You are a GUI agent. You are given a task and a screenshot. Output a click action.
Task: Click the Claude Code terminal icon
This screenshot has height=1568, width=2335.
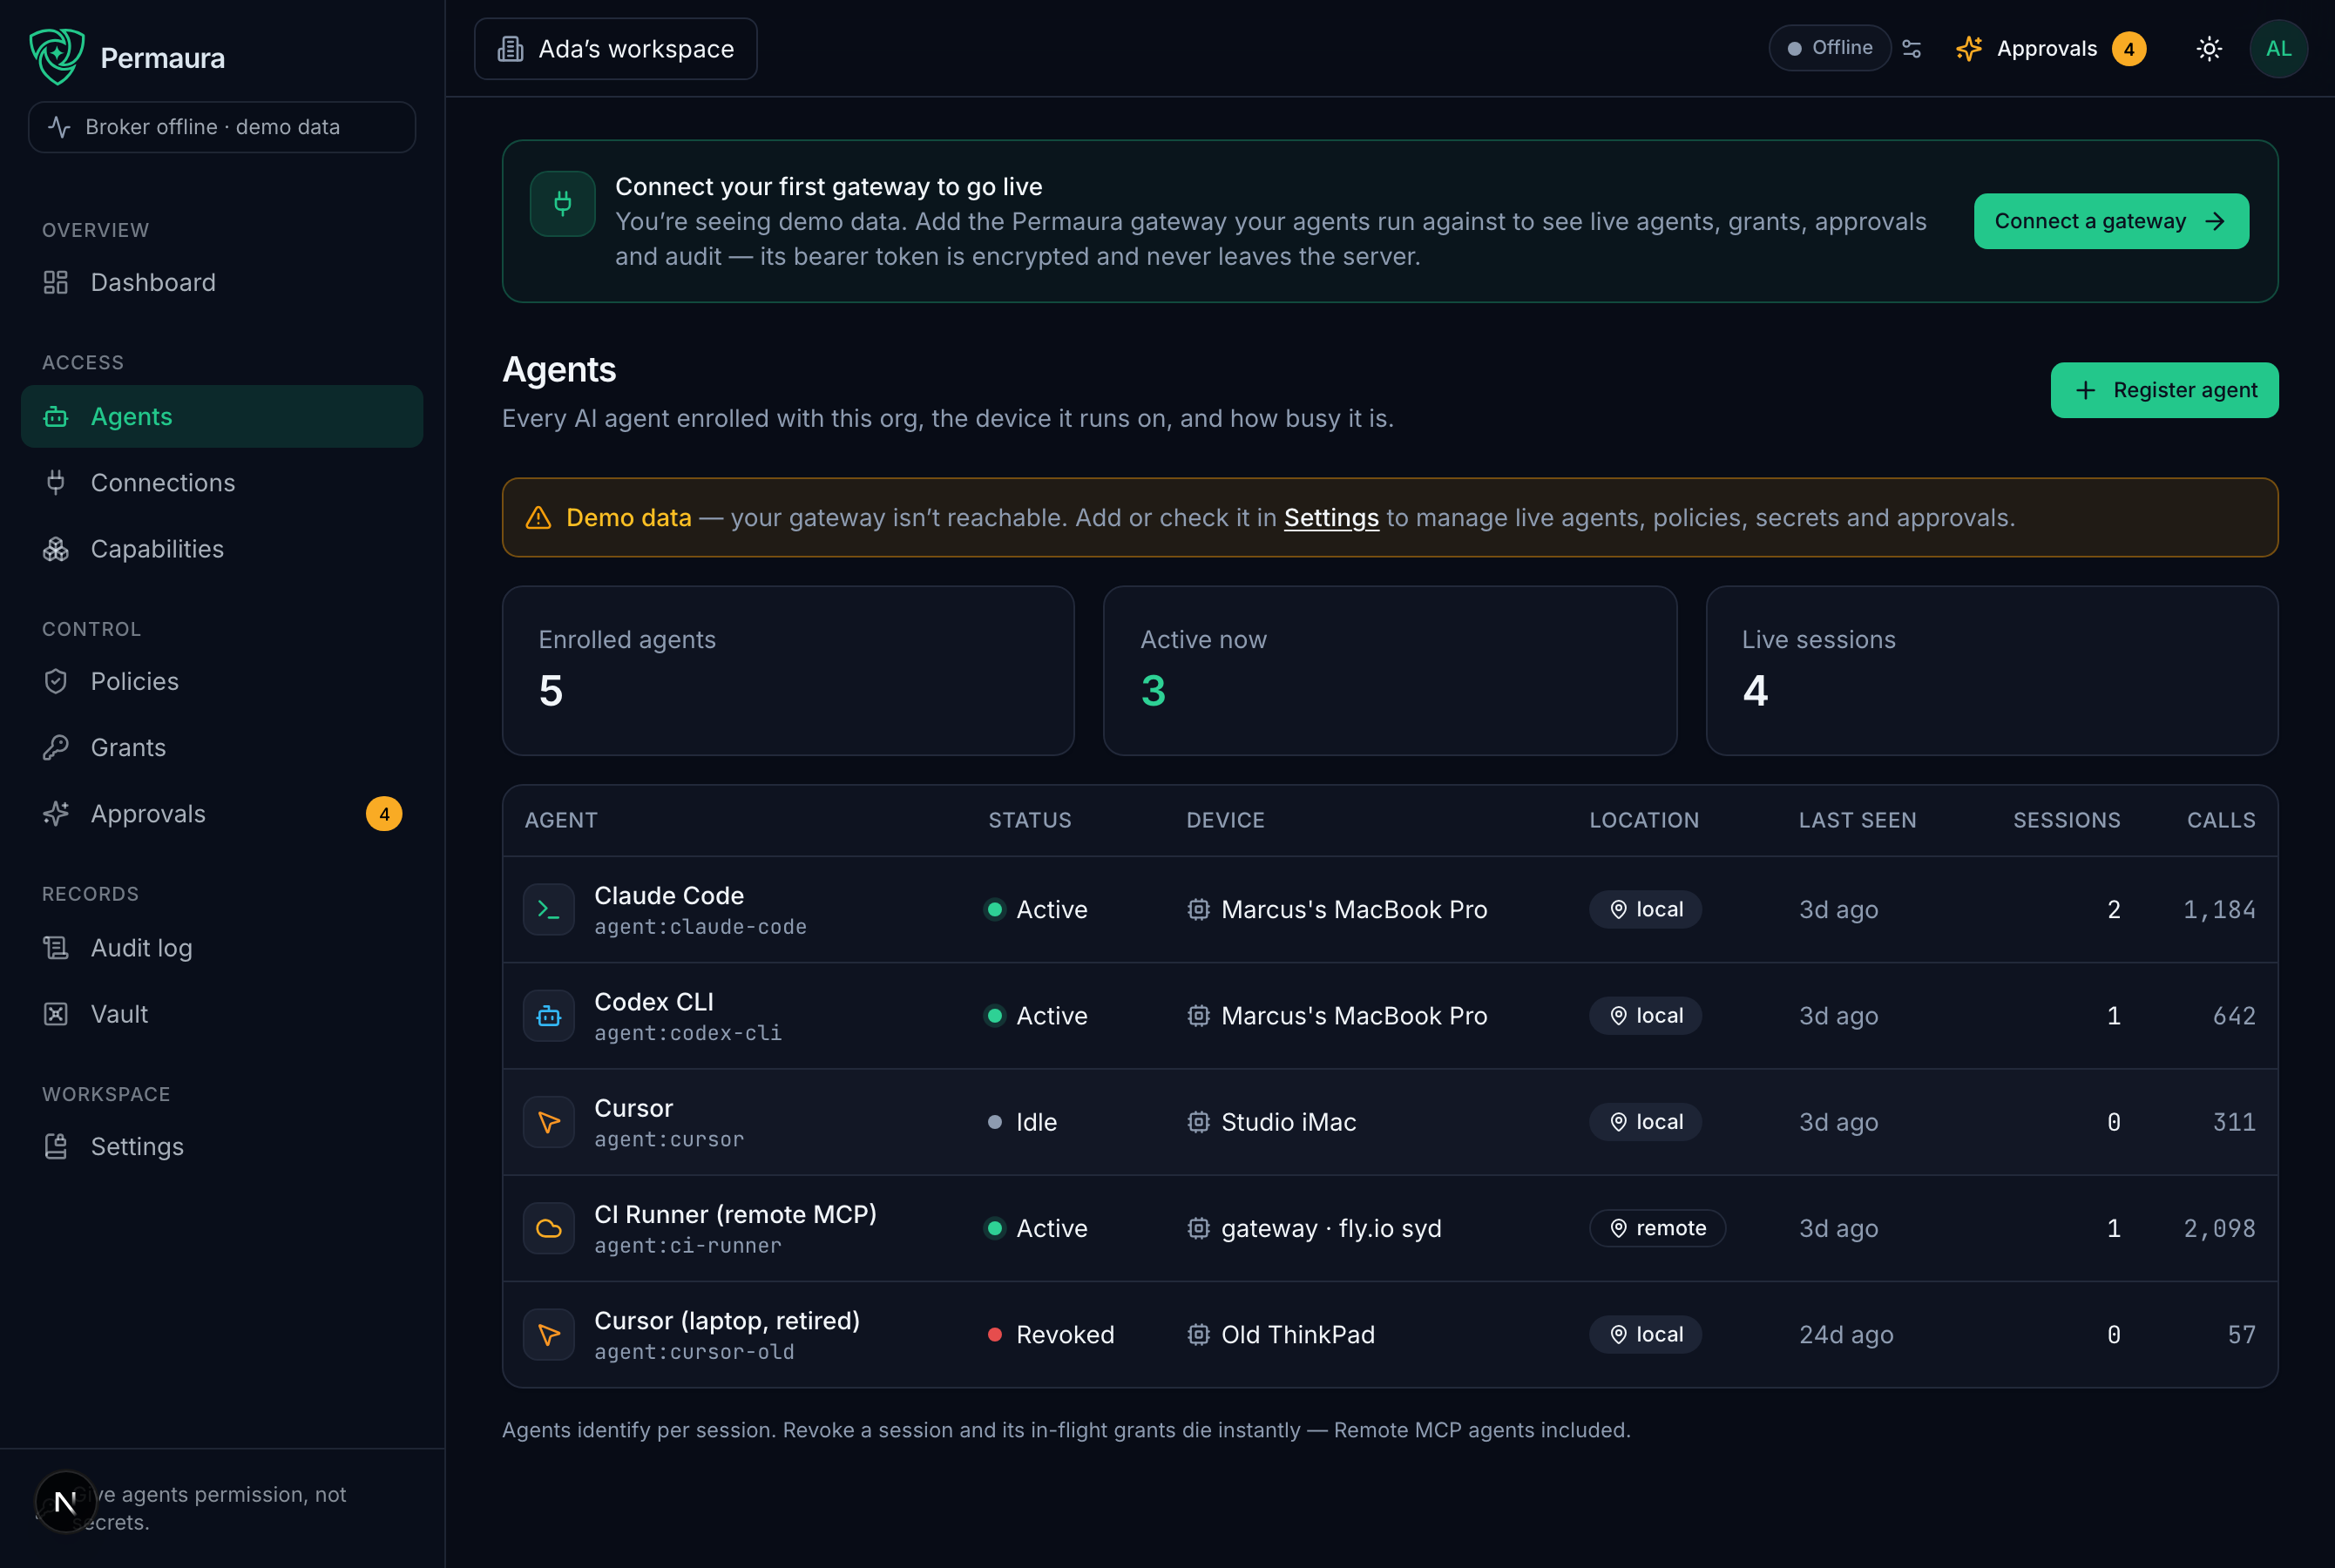(549, 910)
